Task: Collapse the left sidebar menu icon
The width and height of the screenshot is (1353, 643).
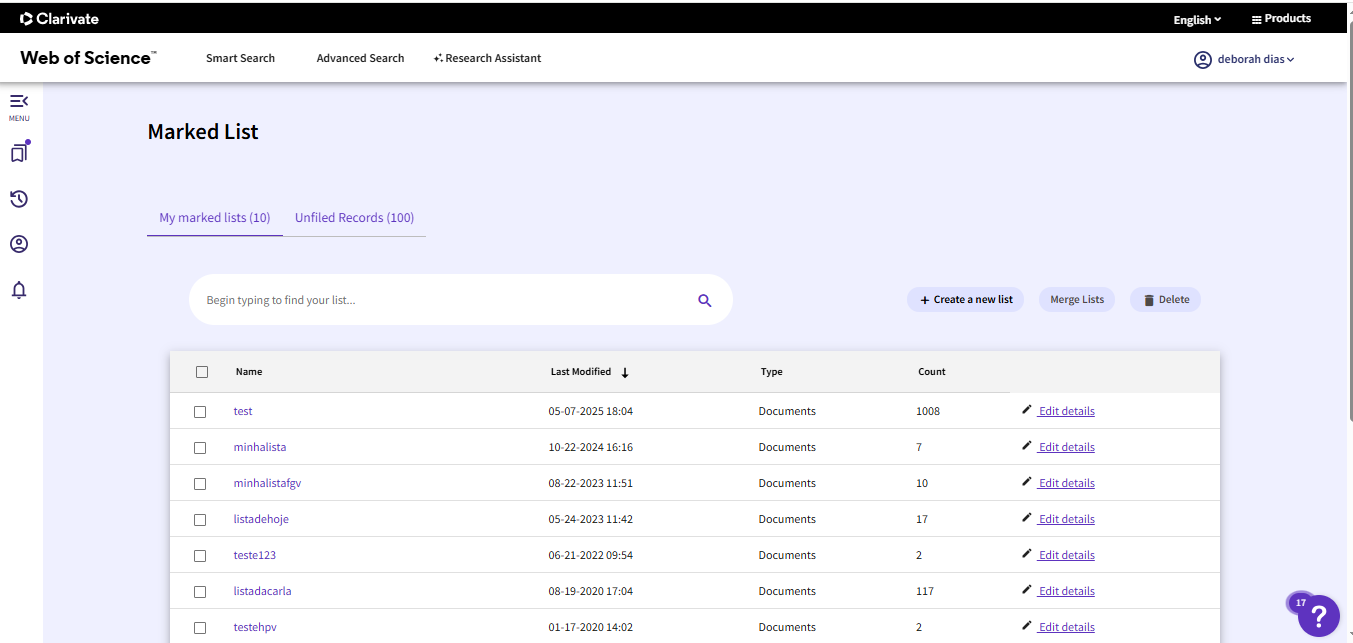Action: coord(19,102)
